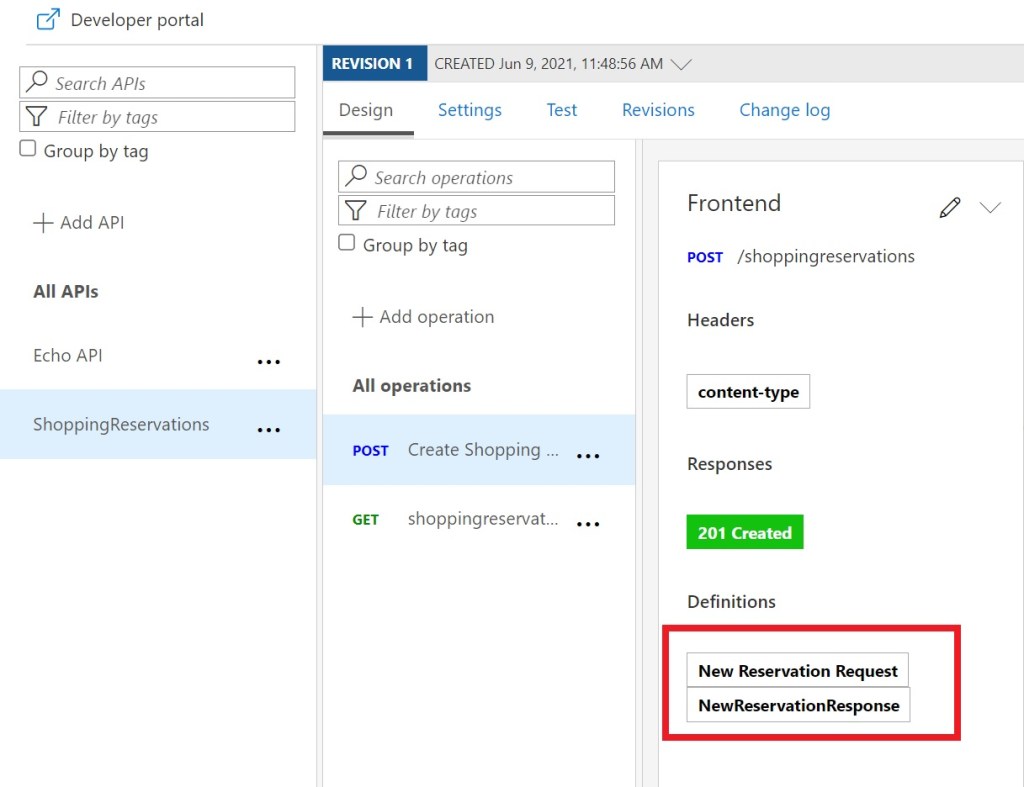Open the Echo API ellipsis menu
This screenshot has height=787, width=1024.
point(268,361)
